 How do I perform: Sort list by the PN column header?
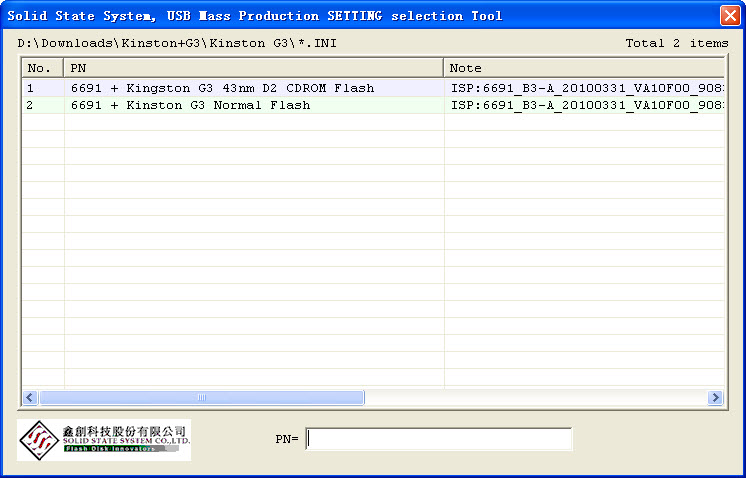tap(254, 68)
